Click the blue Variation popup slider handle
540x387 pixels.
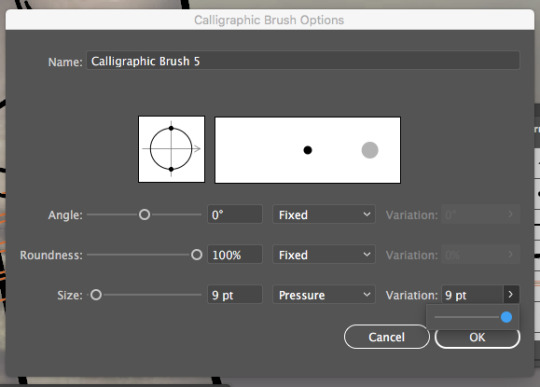tap(506, 317)
